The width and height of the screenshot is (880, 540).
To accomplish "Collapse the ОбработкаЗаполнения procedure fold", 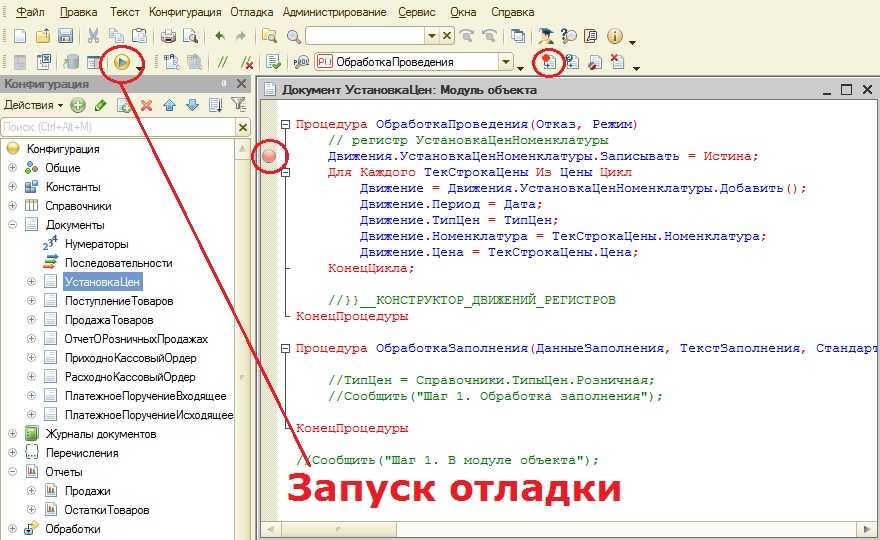I will click(285, 348).
